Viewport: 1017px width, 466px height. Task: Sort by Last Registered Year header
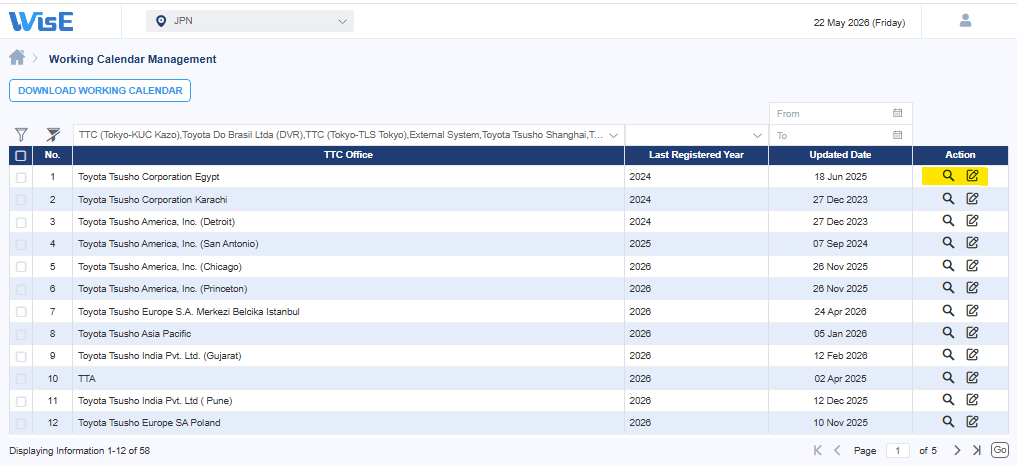click(x=697, y=154)
